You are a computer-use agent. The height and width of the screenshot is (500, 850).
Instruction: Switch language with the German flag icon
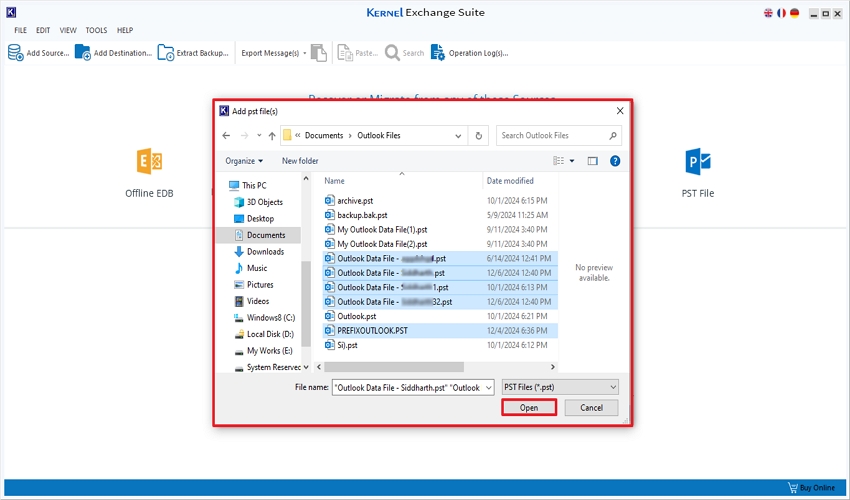coord(794,13)
